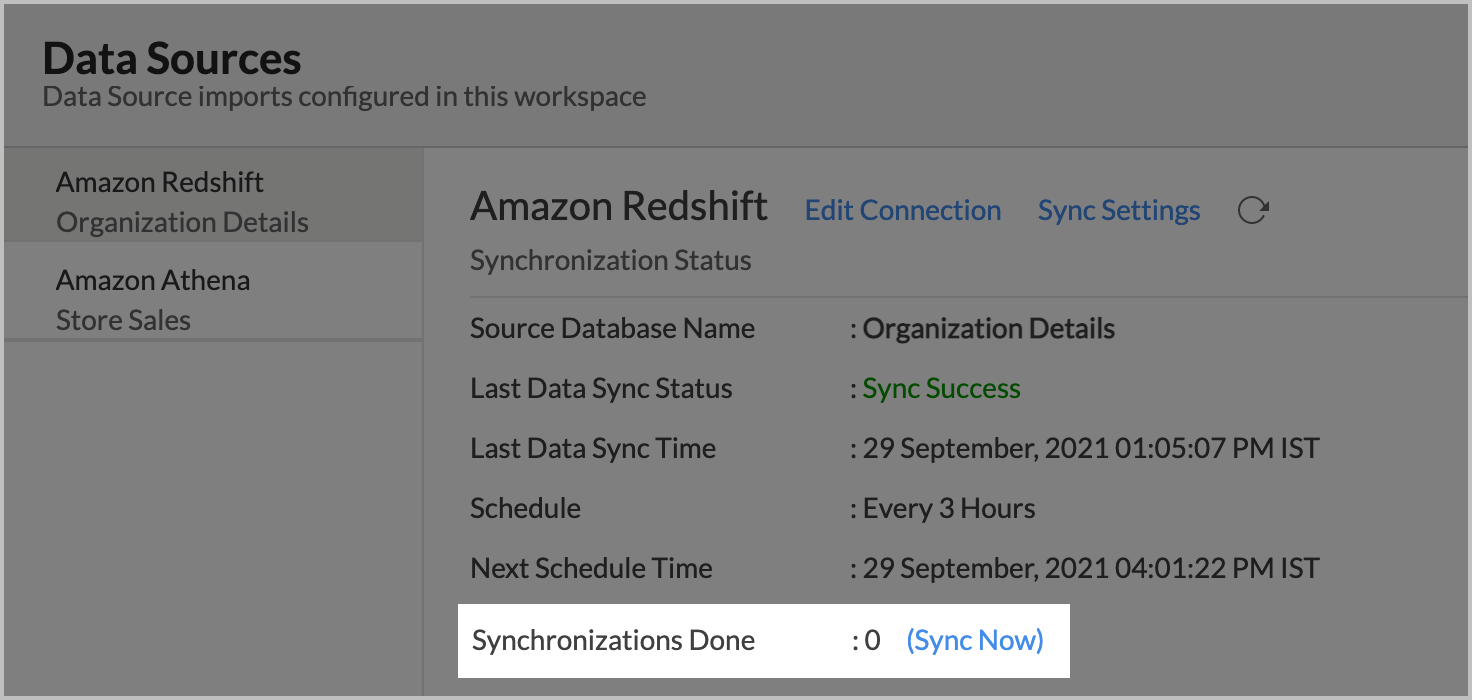Click the Organization Details text in the sidebar
Screen dimensions: 1472x700
182,222
